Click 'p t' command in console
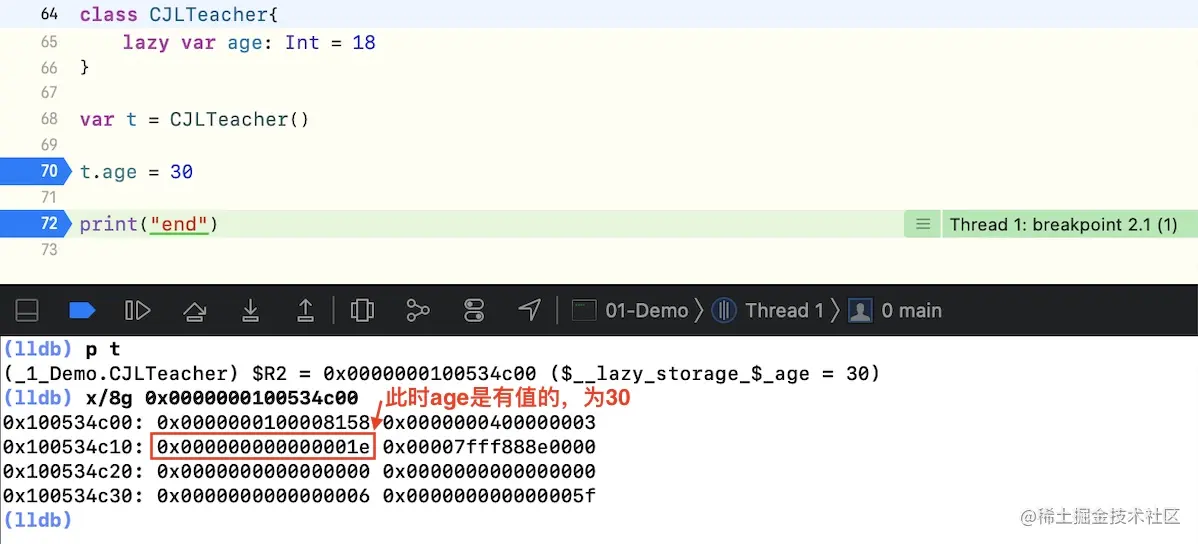This screenshot has height=544, width=1198. point(102,350)
